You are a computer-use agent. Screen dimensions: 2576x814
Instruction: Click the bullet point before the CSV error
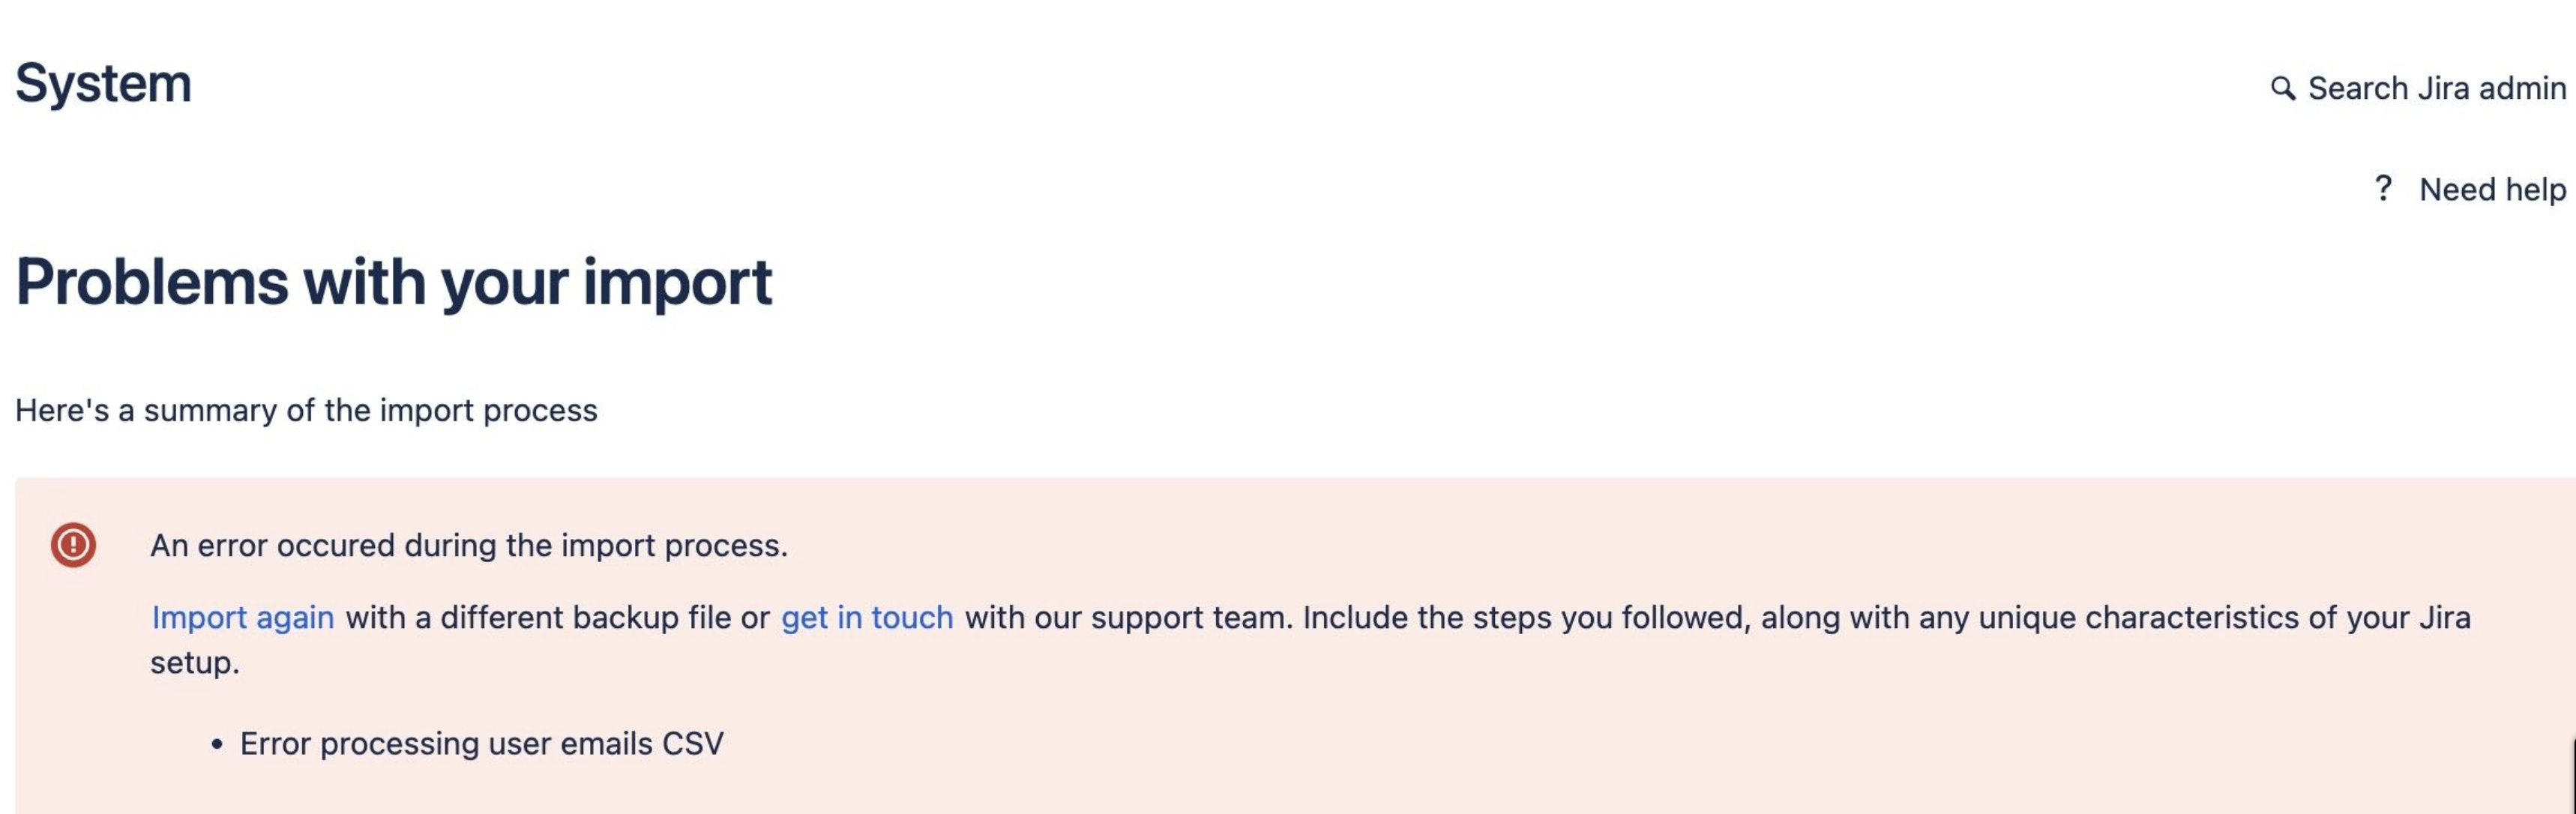217,745
